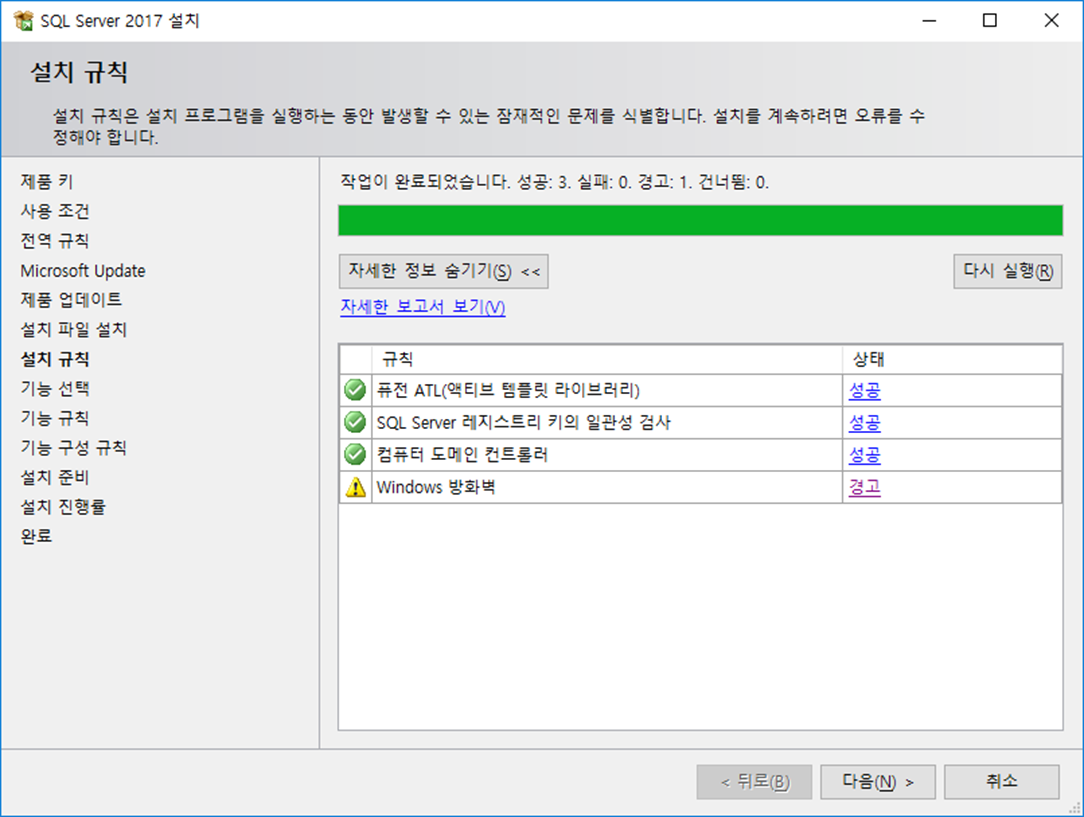Image resolution: width=1084 pixels, height=817 pixels.
Task: Select 기능 규칙 step in sidebar
Action: click(55, 418)
